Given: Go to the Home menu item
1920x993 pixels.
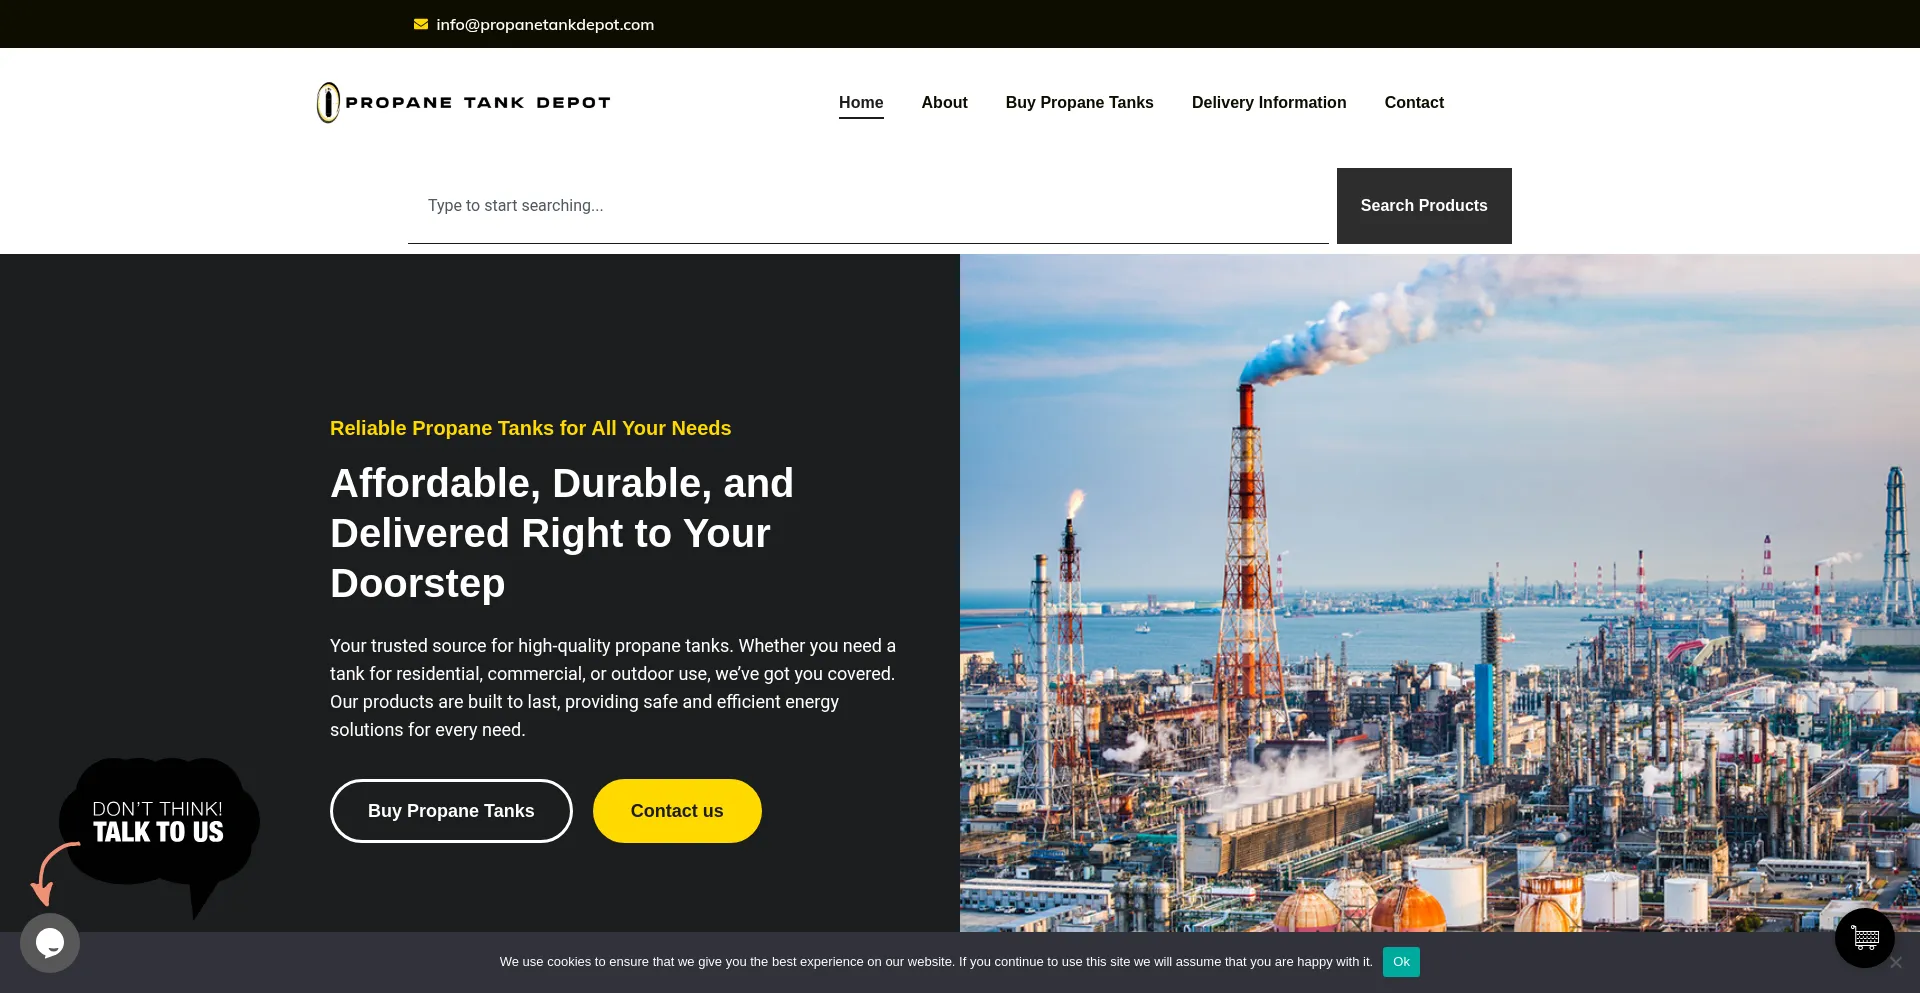Looking at the screenshot, I should point(861,102).
